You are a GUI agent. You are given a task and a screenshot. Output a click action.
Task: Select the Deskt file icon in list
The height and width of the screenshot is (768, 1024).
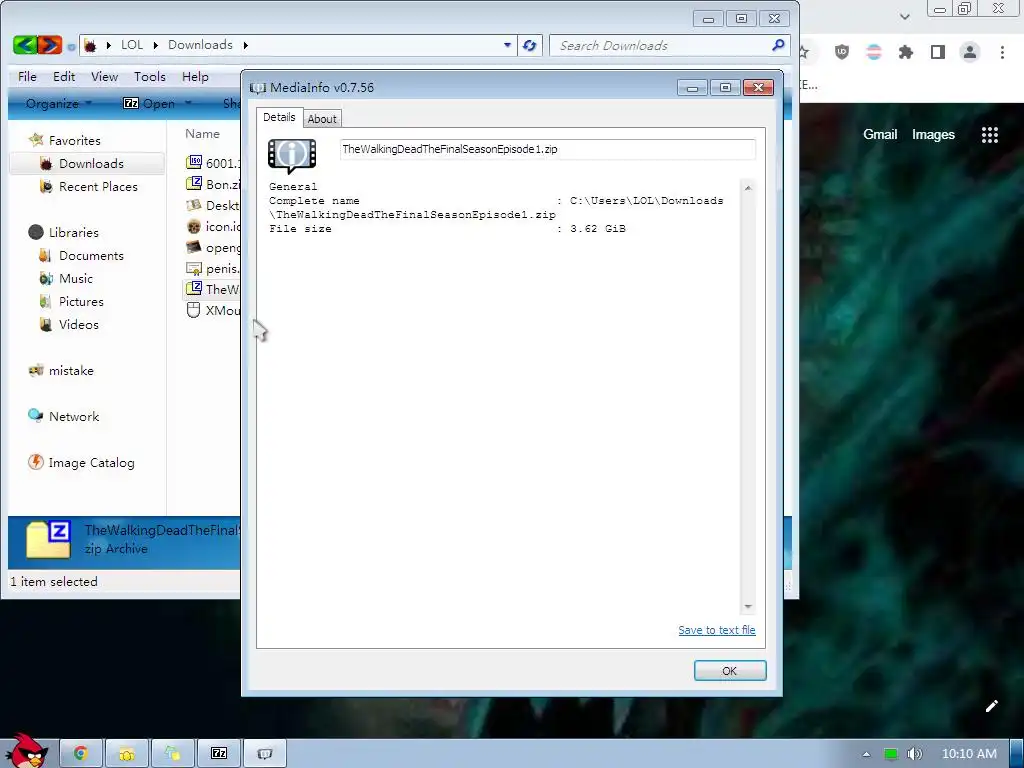tap(194, 205)
